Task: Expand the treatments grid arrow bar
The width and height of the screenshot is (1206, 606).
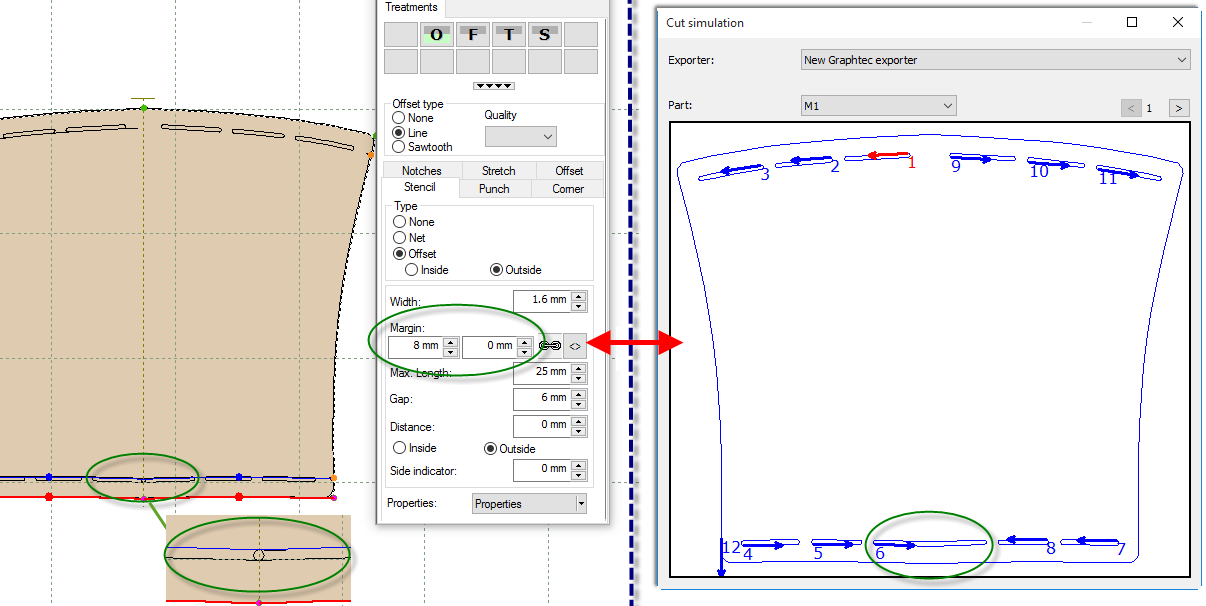Action: pos(494,86)
